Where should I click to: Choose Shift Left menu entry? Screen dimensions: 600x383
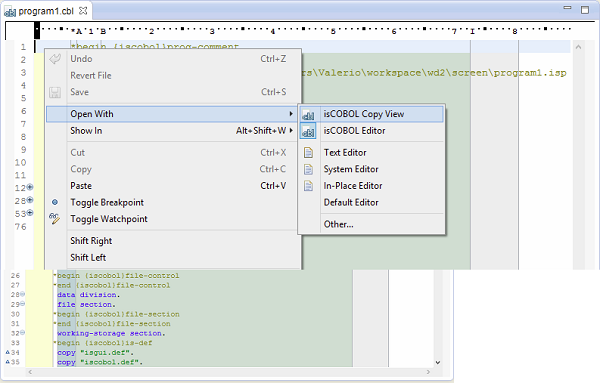[x=173, y=258]
